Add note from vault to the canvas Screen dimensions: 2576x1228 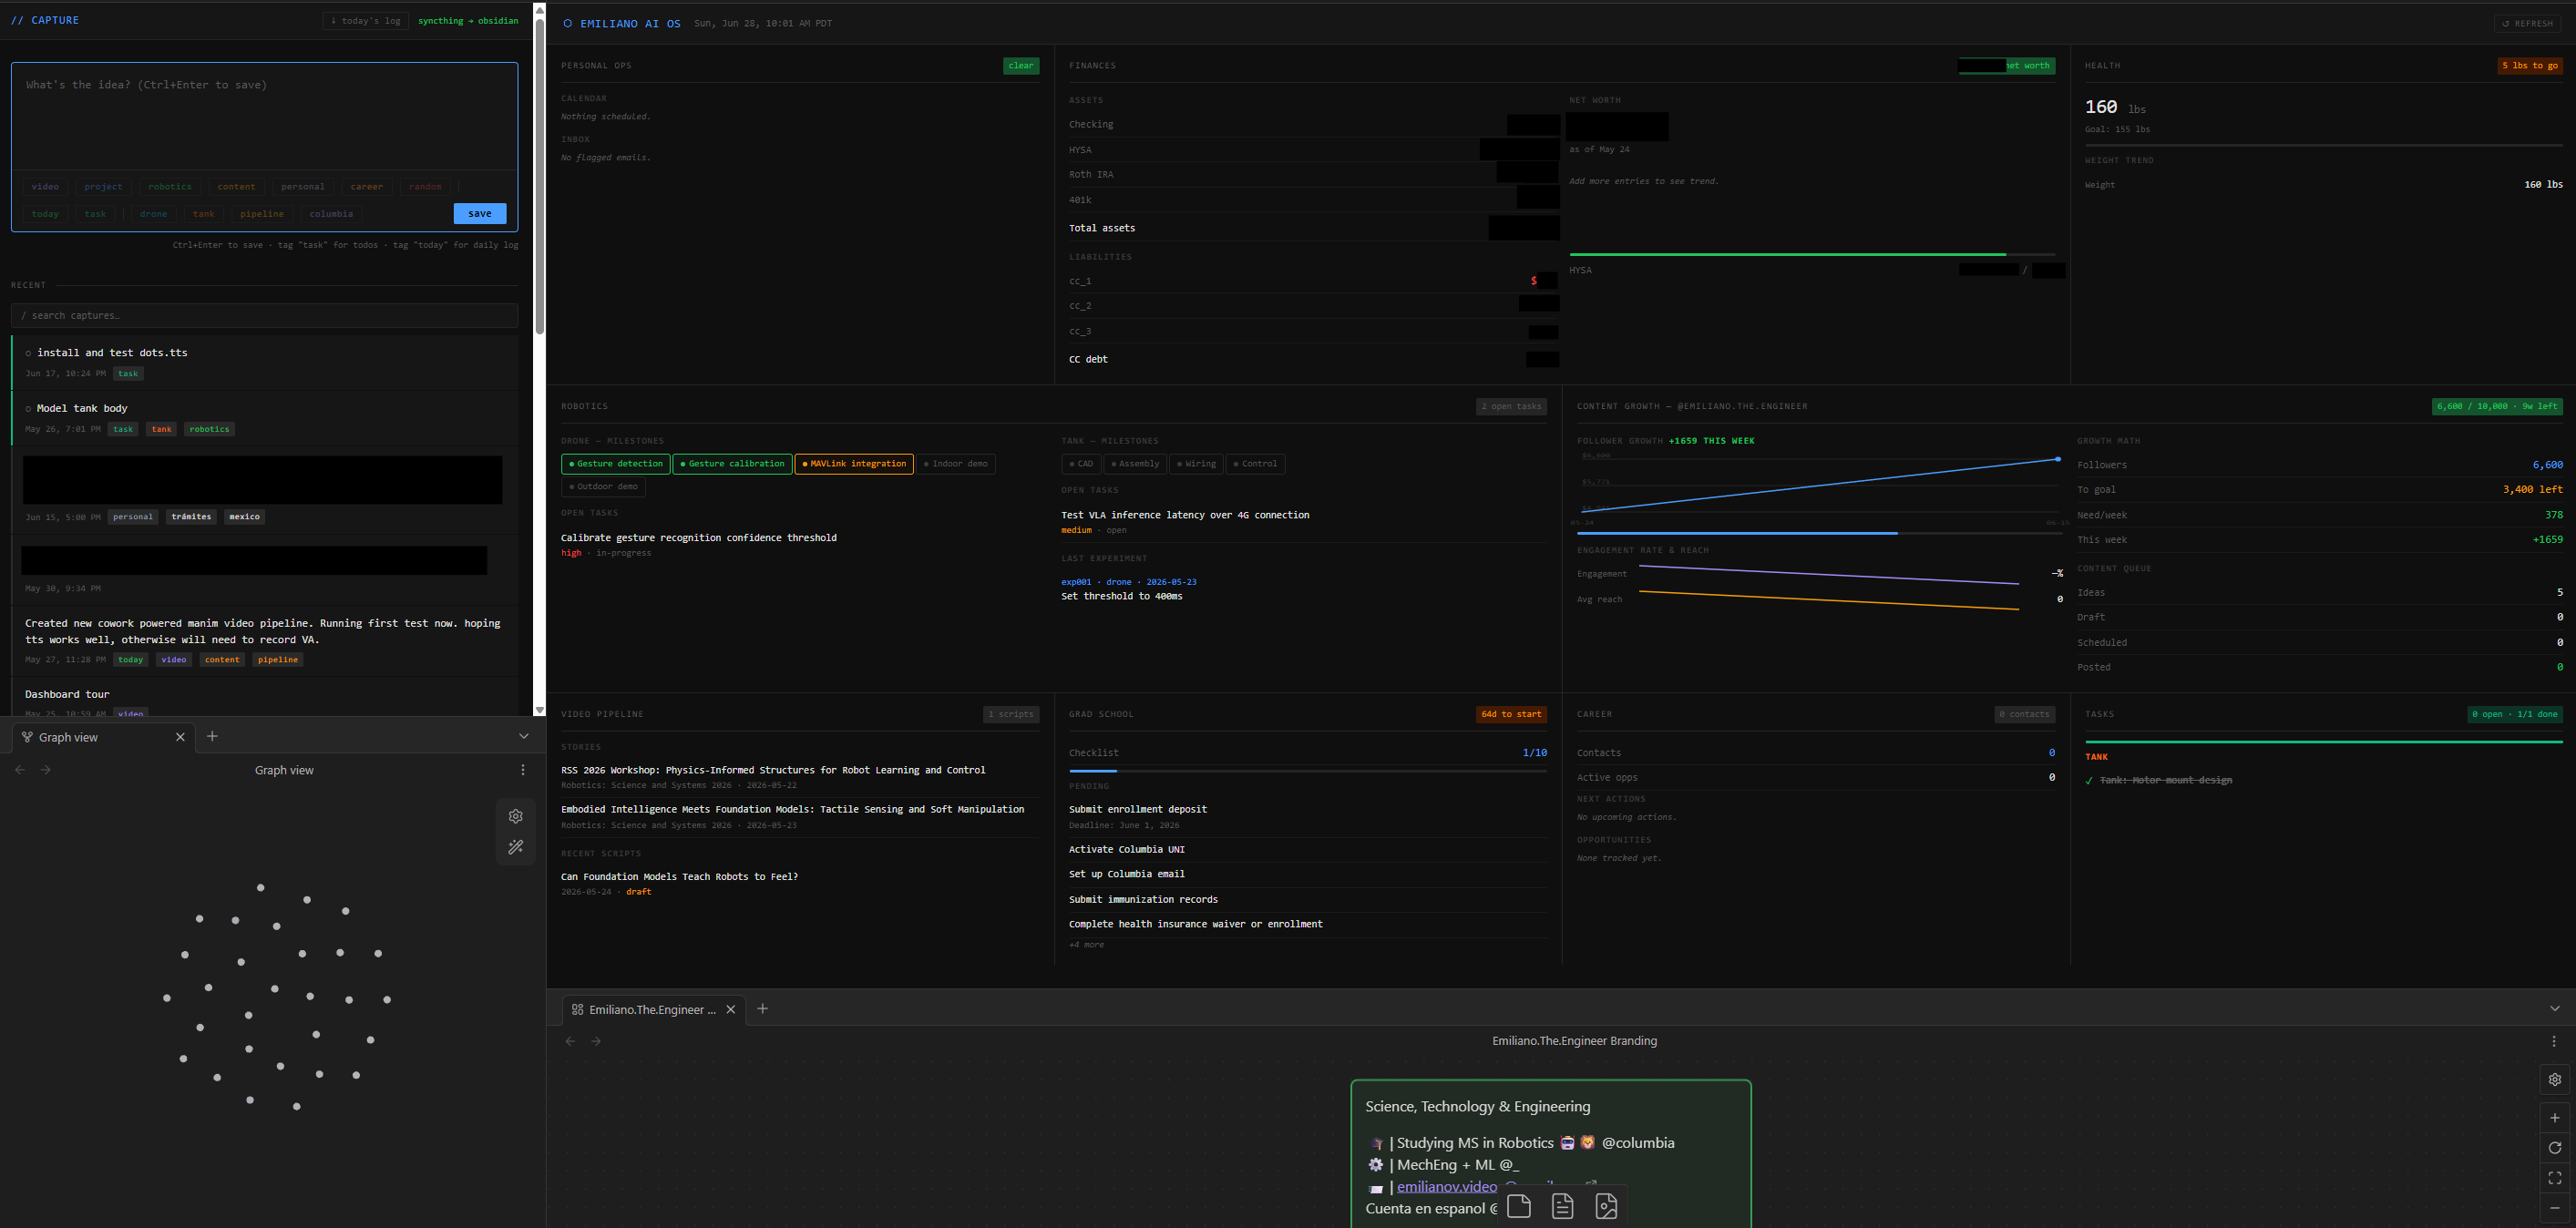pyautogui.click(x=1563, y=1206)
